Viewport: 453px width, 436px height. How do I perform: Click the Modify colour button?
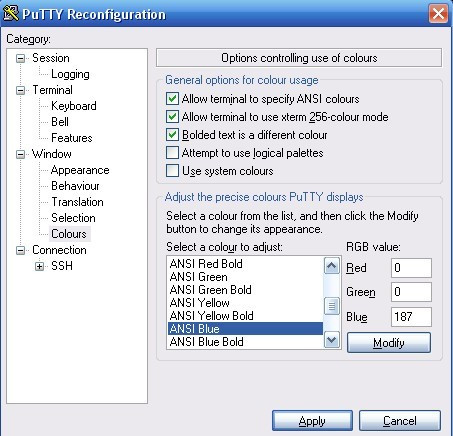389,342
